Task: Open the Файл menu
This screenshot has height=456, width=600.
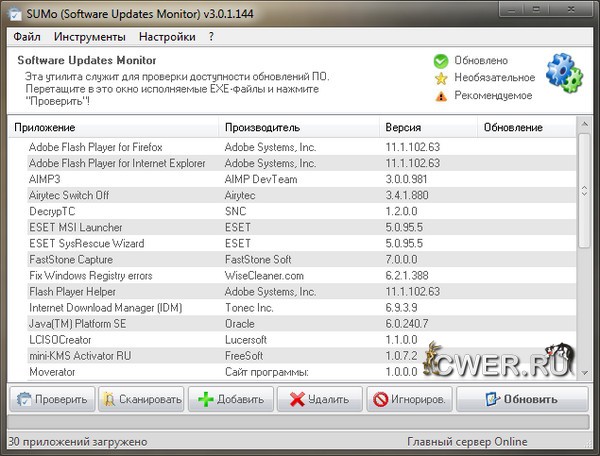Action: (x=27, y=37)
